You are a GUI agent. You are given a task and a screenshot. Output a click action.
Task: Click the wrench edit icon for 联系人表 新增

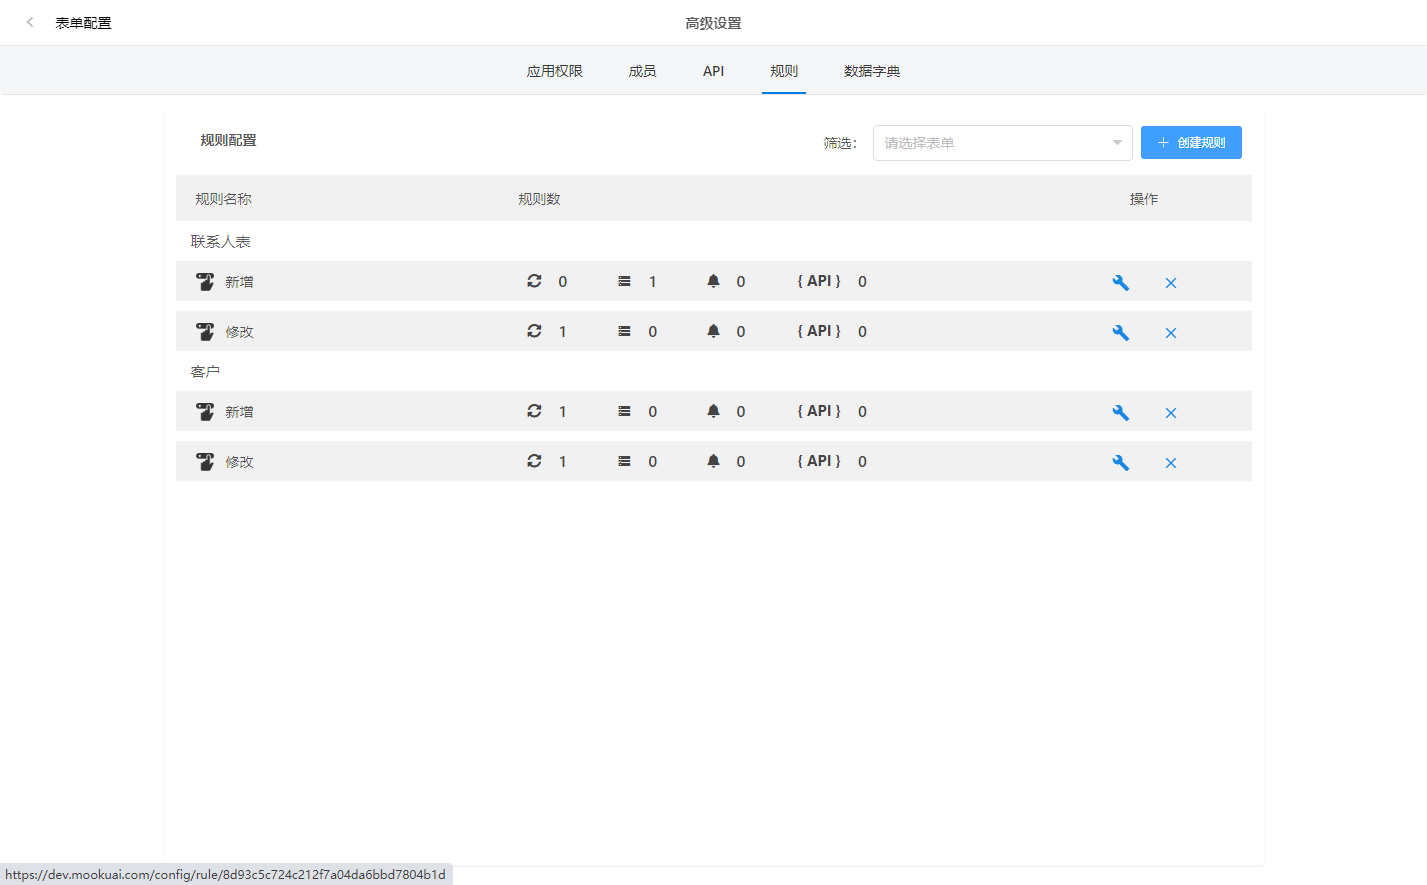(1121, 283)
